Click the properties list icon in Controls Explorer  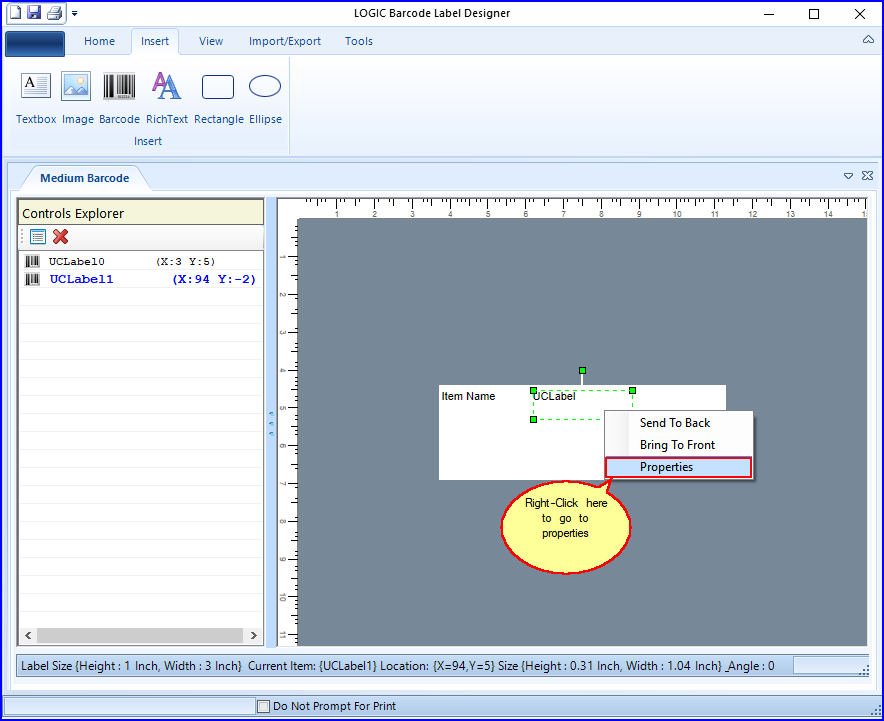[x=38, y=237]
